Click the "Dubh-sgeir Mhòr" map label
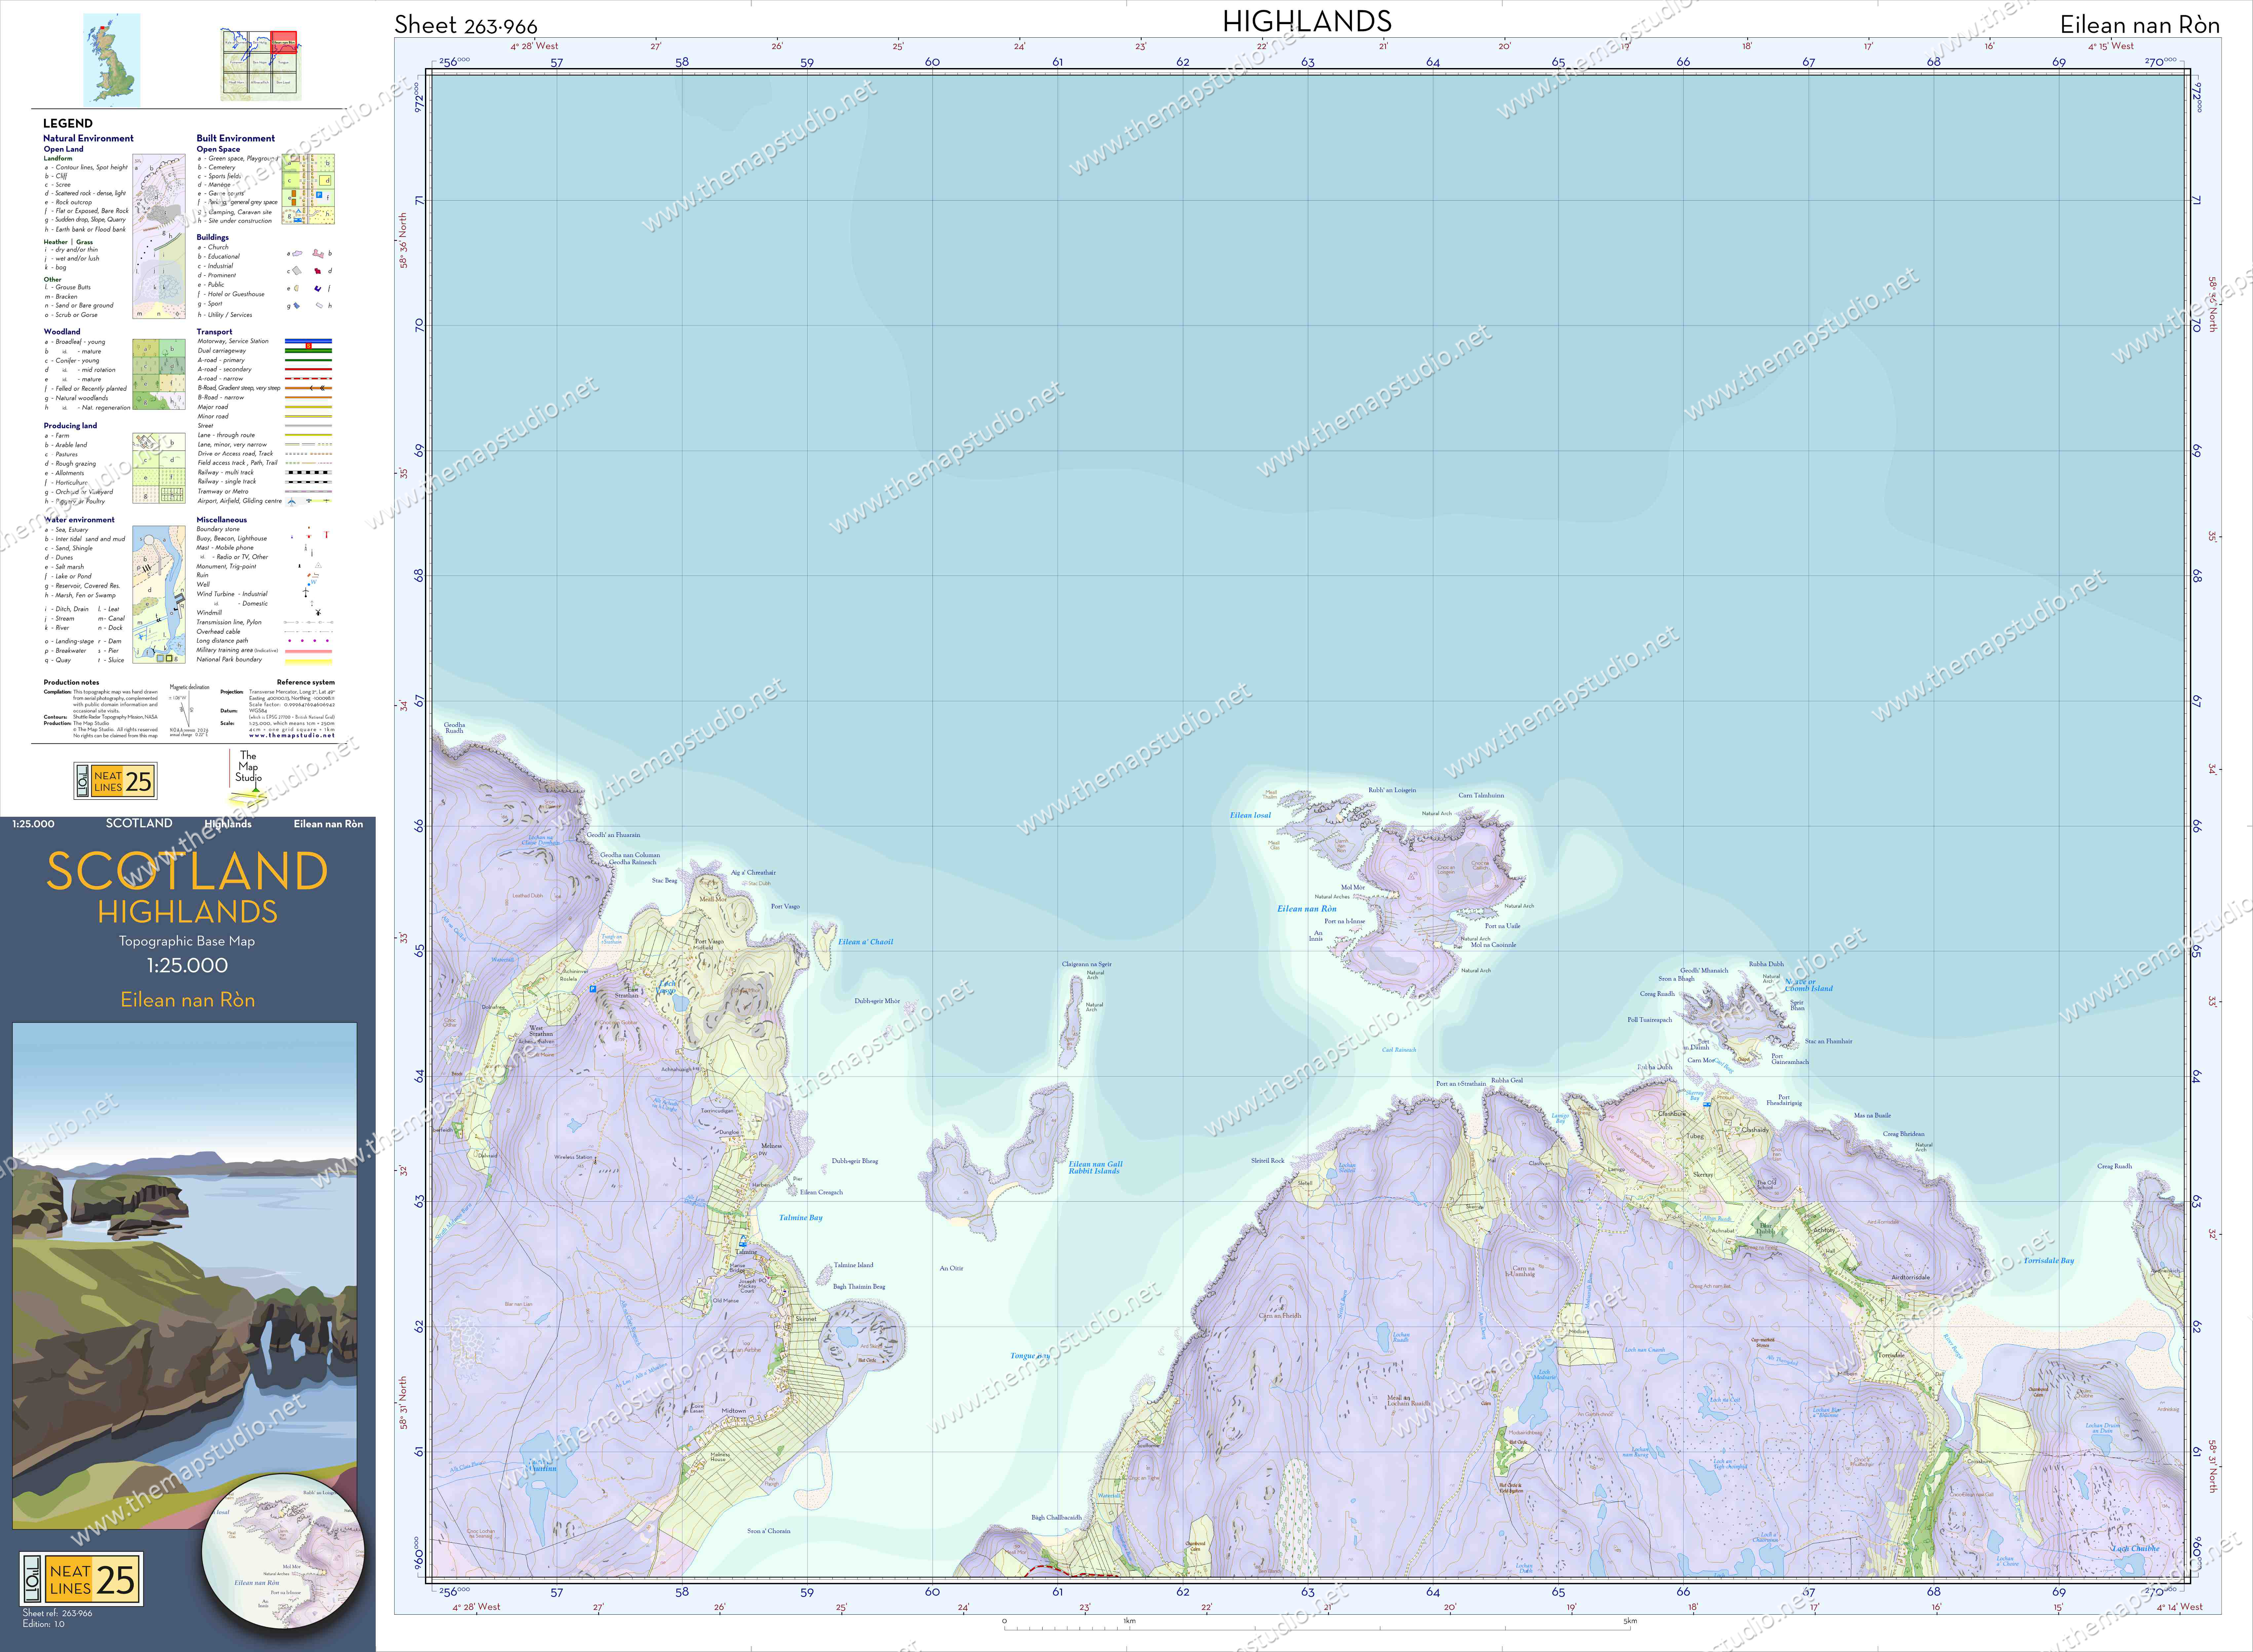The image size is (2253, 1652). click(877, 1001)
